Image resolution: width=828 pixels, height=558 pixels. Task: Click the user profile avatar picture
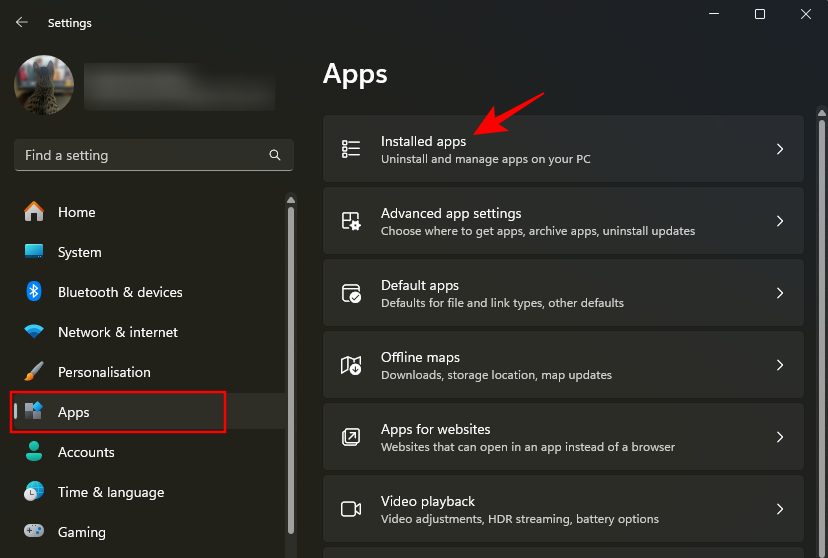44,85
